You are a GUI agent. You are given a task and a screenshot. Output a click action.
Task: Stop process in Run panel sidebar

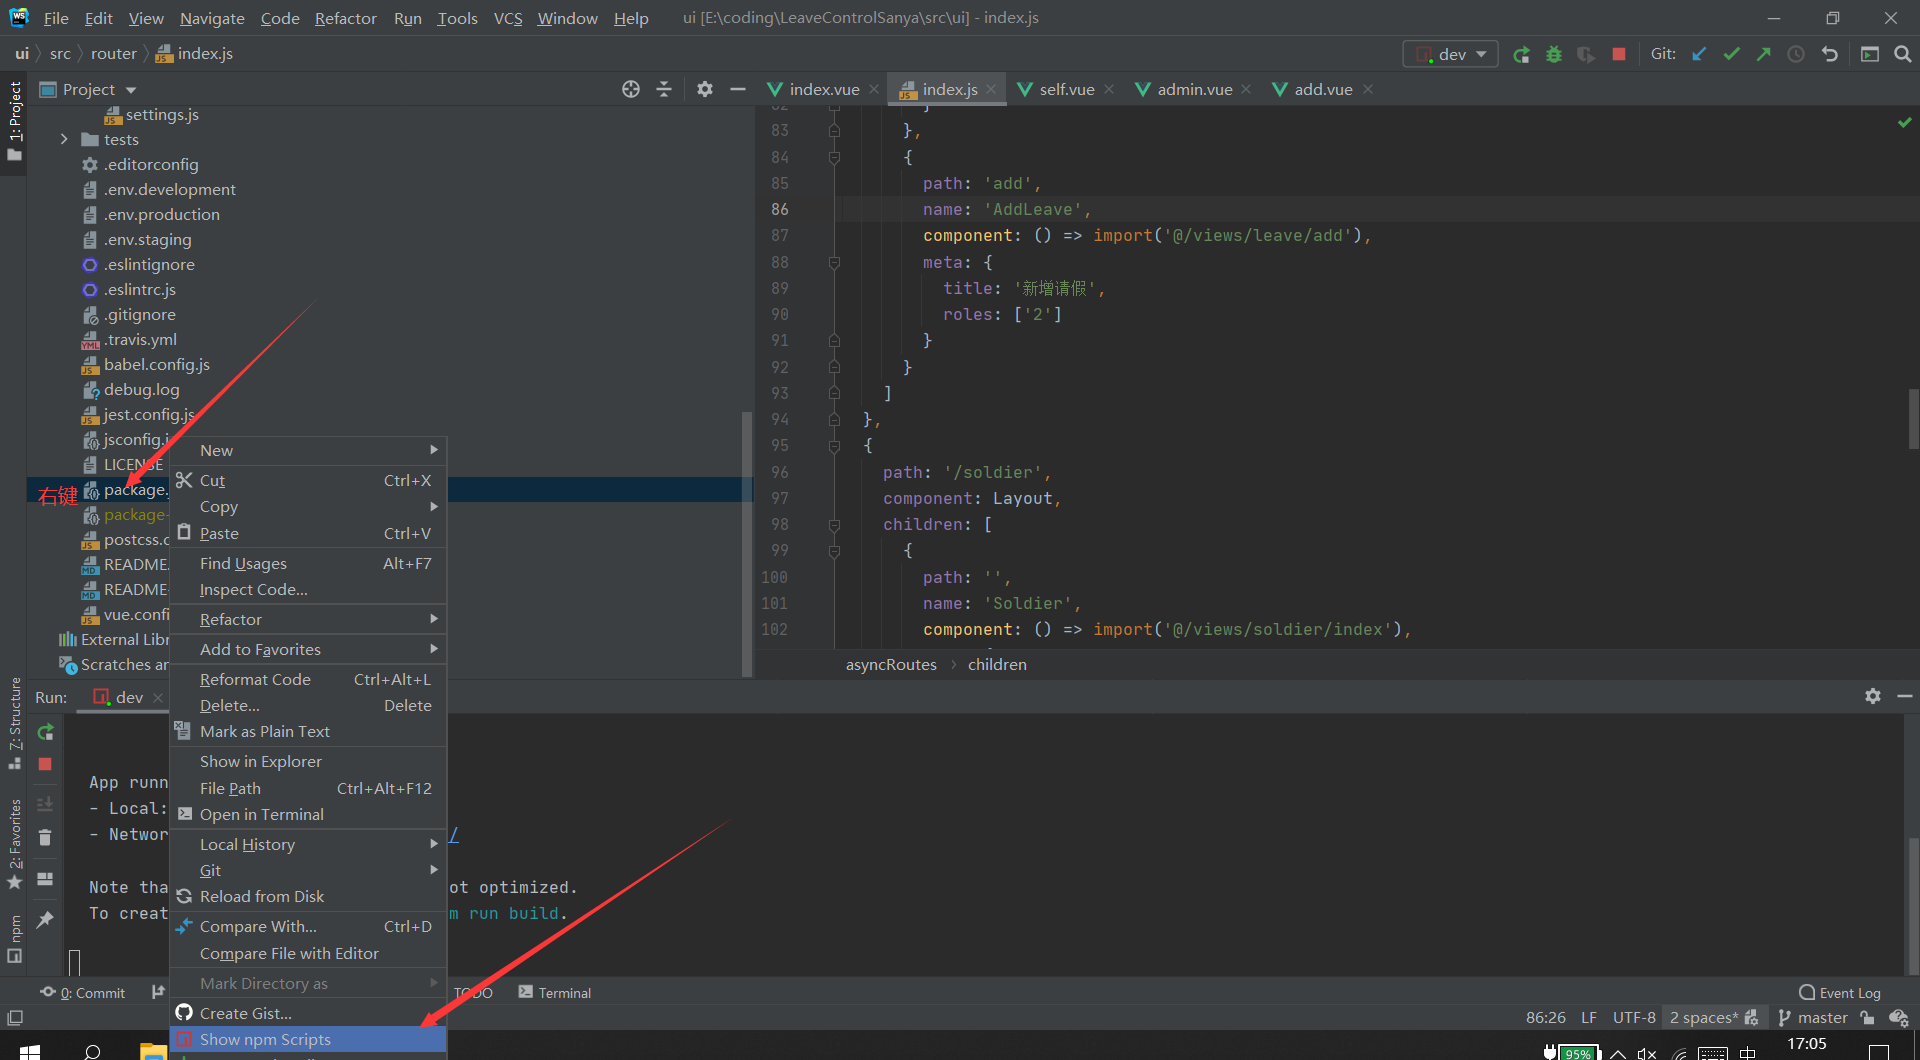45,764
